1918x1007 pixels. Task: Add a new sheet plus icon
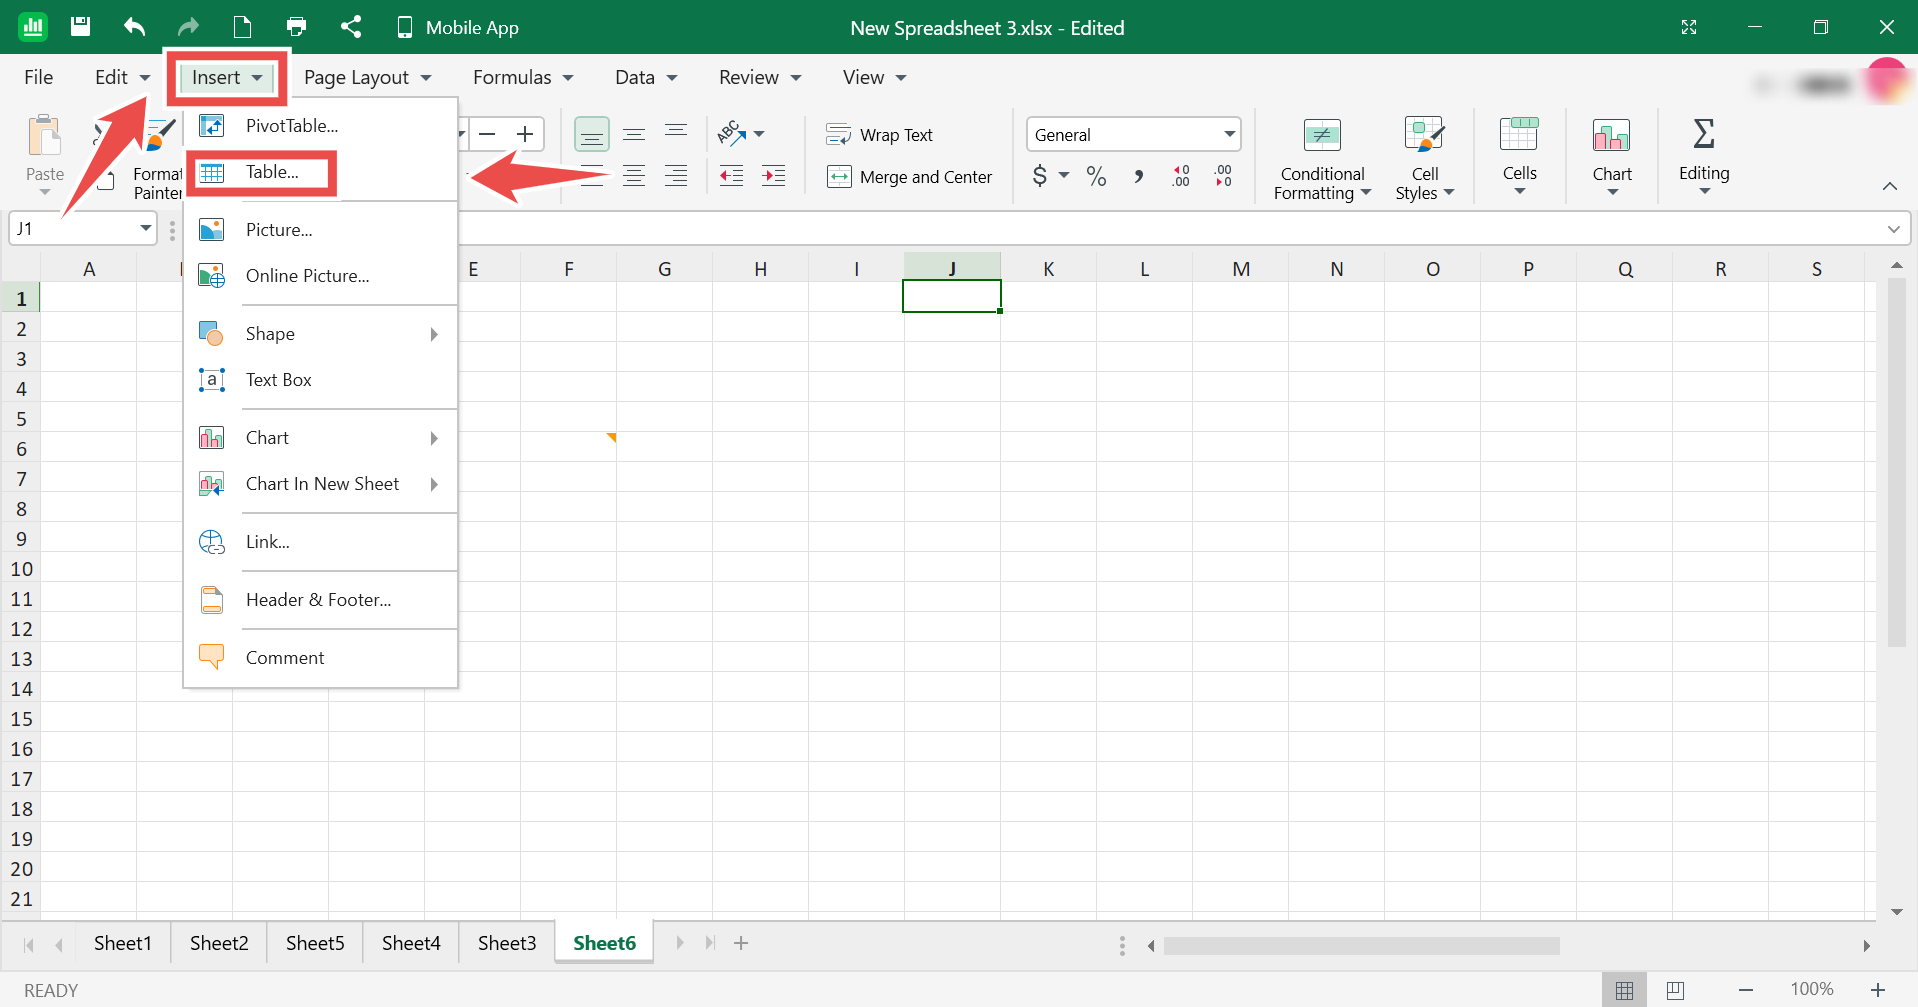741,943
